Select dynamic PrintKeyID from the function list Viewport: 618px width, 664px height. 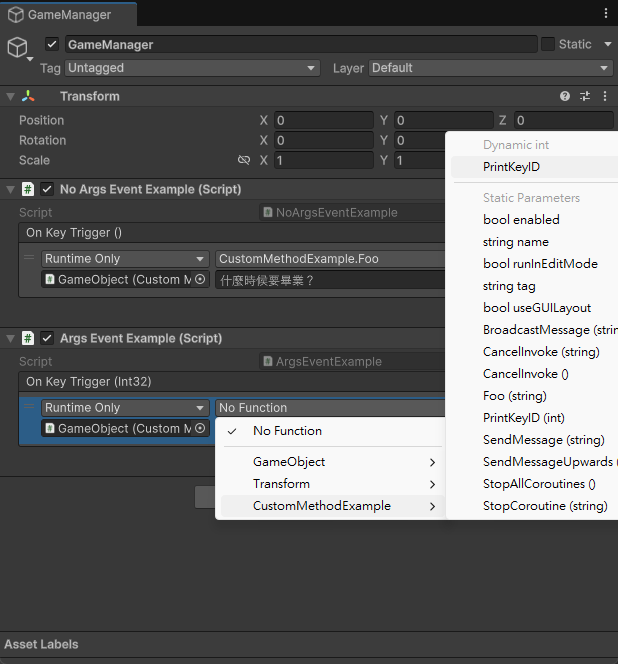tap(511, 167)
